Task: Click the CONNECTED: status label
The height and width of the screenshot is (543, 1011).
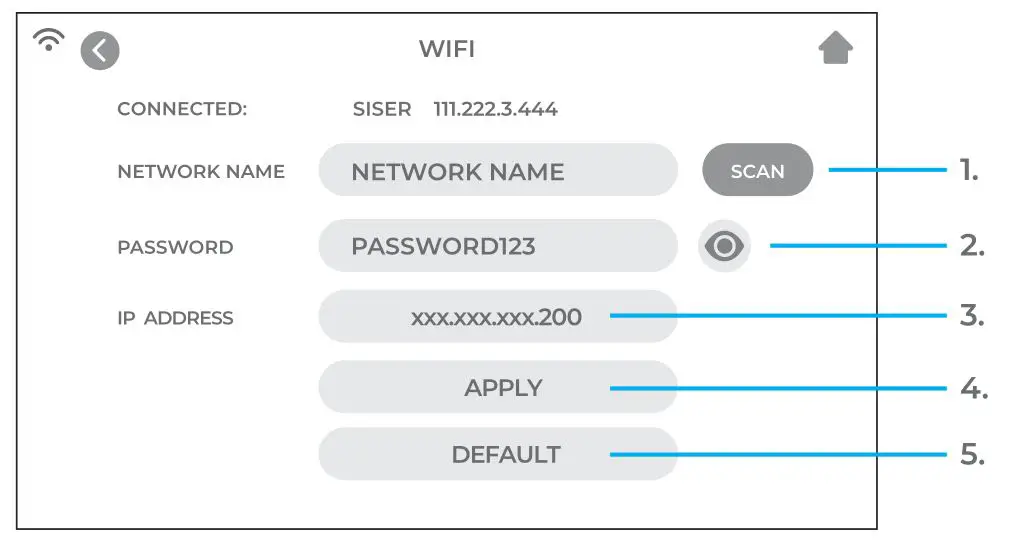Action: pyautogui.click(x=182, y=109)
